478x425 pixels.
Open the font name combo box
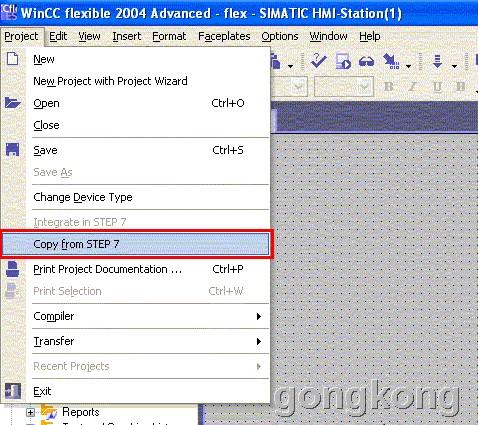pos(299,87)
